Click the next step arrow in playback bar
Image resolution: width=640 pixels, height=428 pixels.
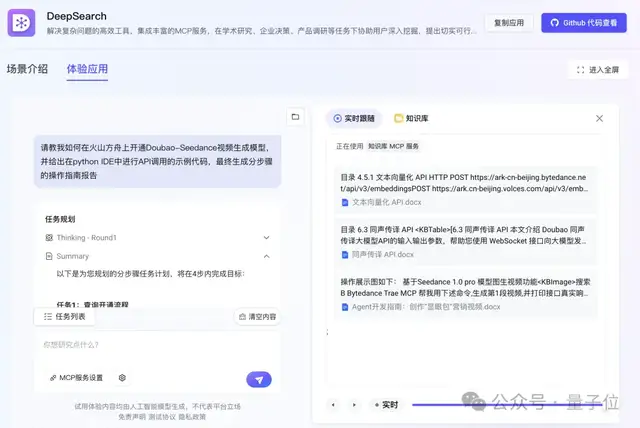pyautogui.click(x=354, y=405)
